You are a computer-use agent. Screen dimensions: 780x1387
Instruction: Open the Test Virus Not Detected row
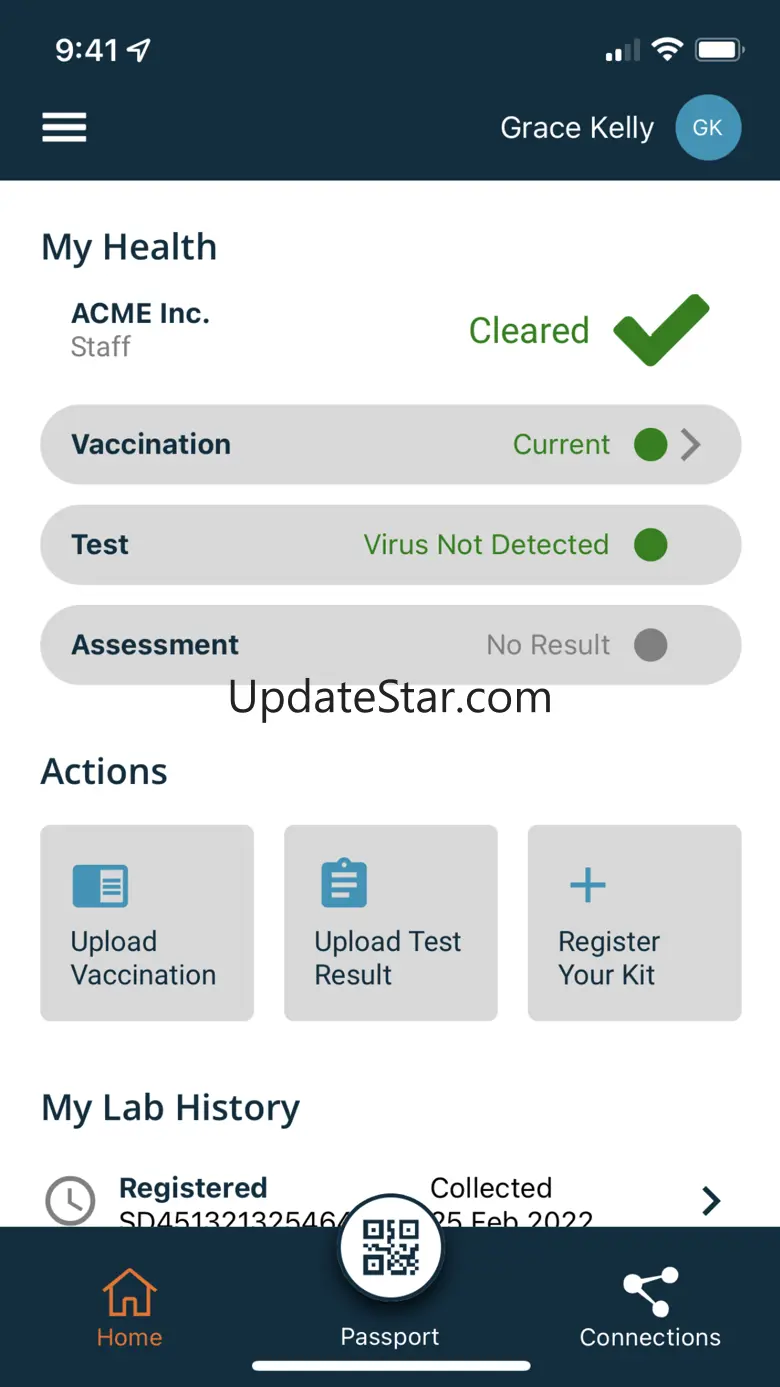(390, 545)
